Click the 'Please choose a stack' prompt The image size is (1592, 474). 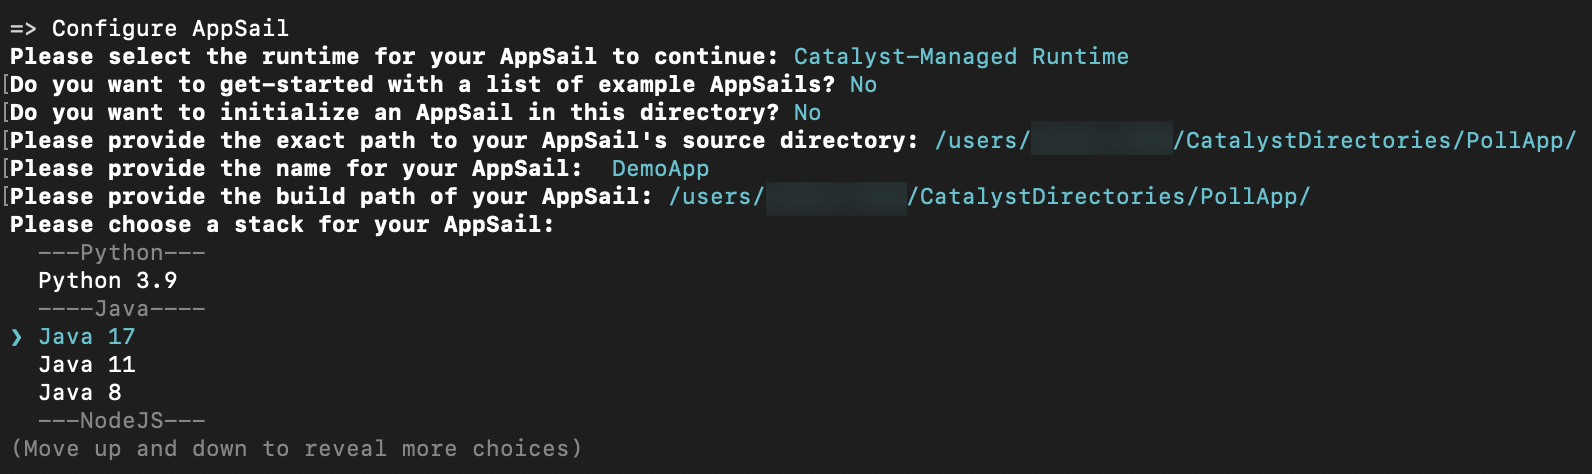(x=281, y=225)
